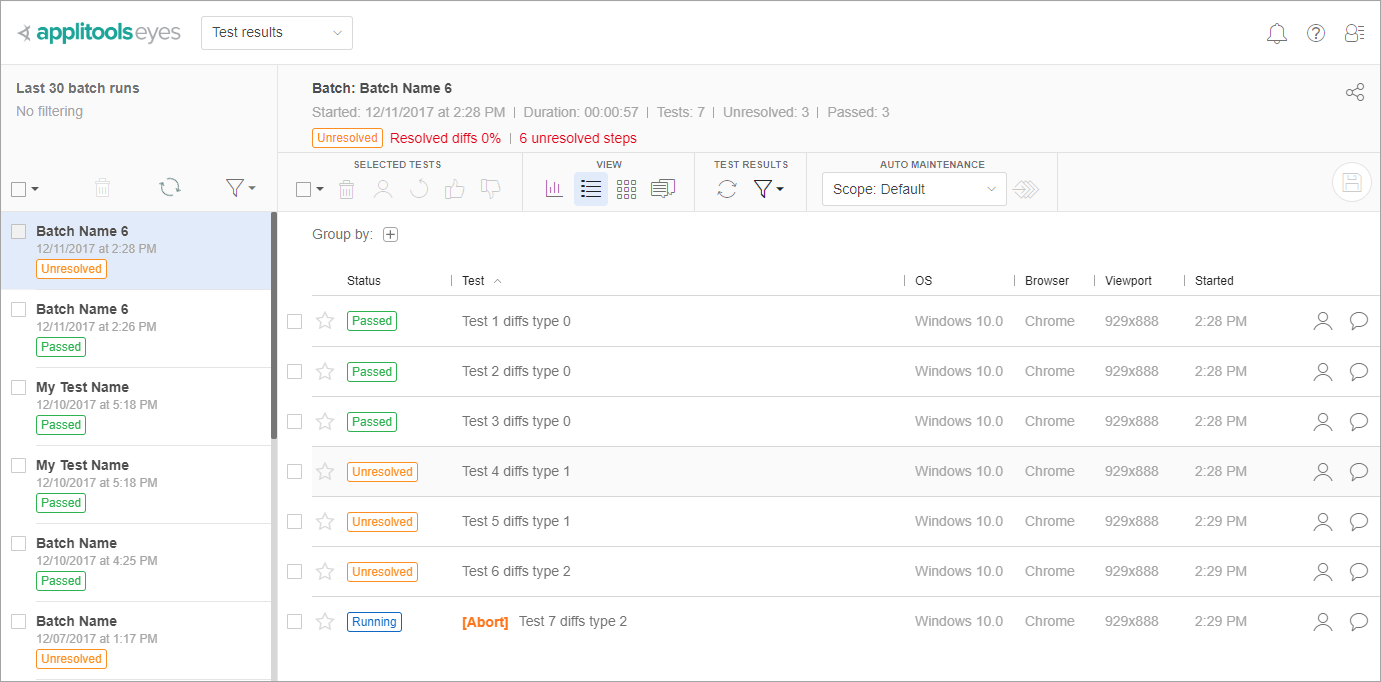Screen dimensions: 1381x682
Task: Add a grouping with the Group by plus button
Action: tap(390, 234)
